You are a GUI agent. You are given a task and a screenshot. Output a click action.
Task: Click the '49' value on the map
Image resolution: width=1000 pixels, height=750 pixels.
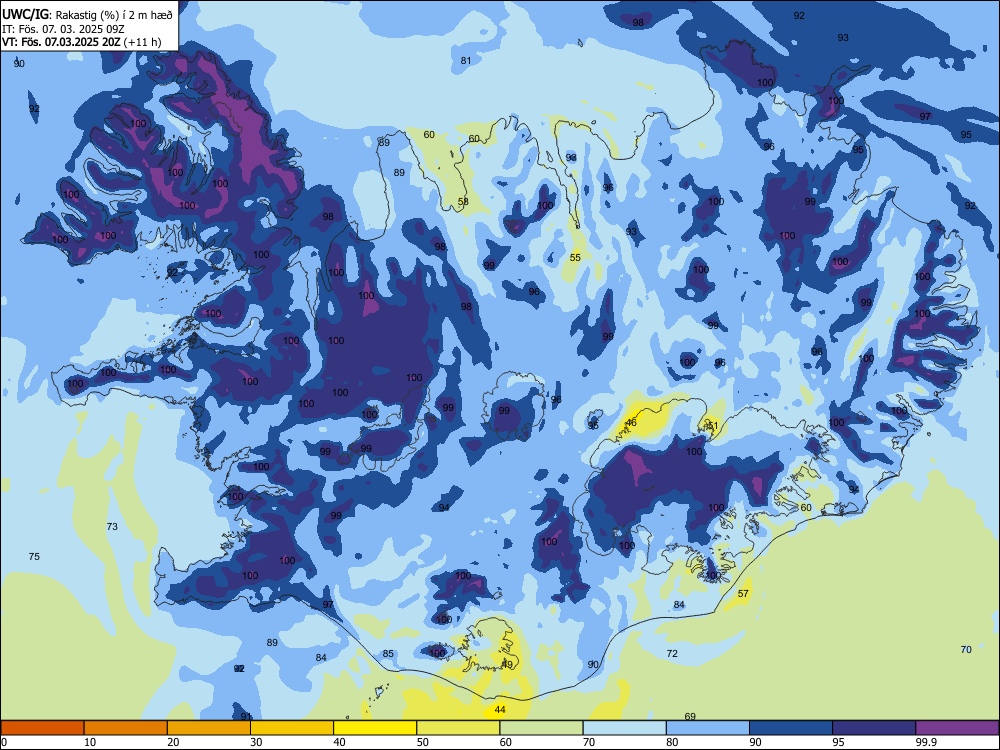507,664
